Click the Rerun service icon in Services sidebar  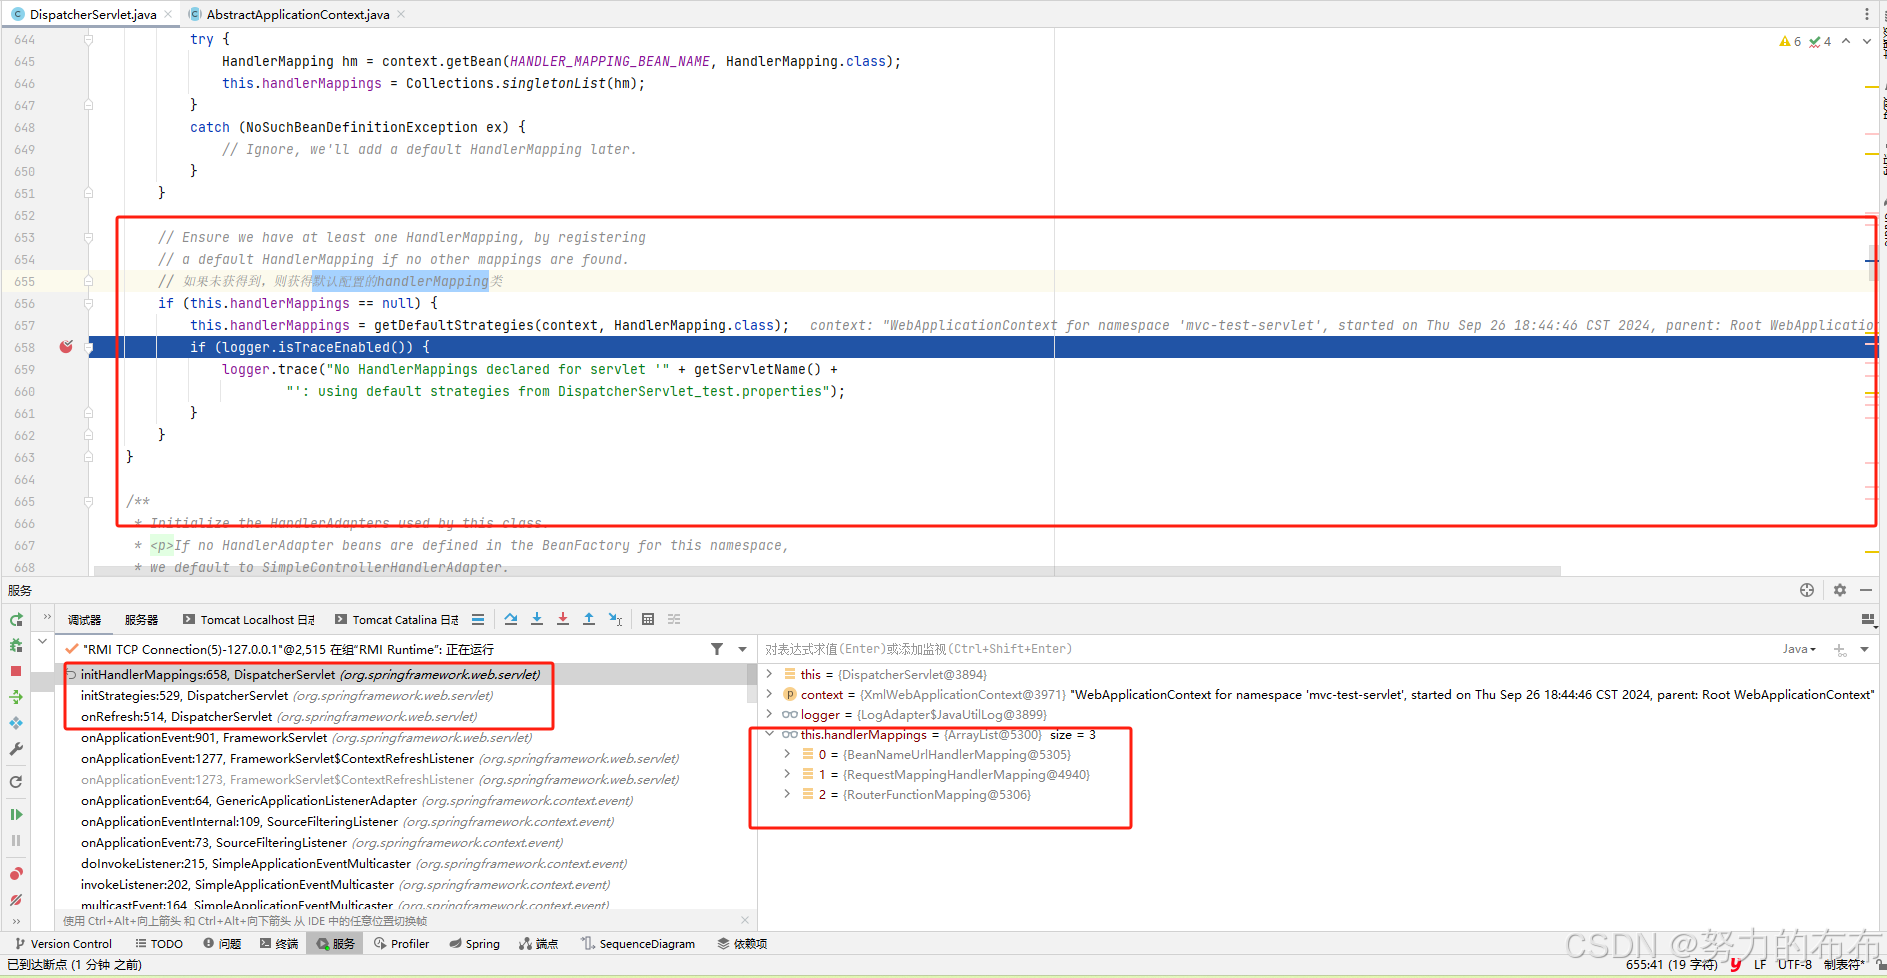click(x=16, y=620)
